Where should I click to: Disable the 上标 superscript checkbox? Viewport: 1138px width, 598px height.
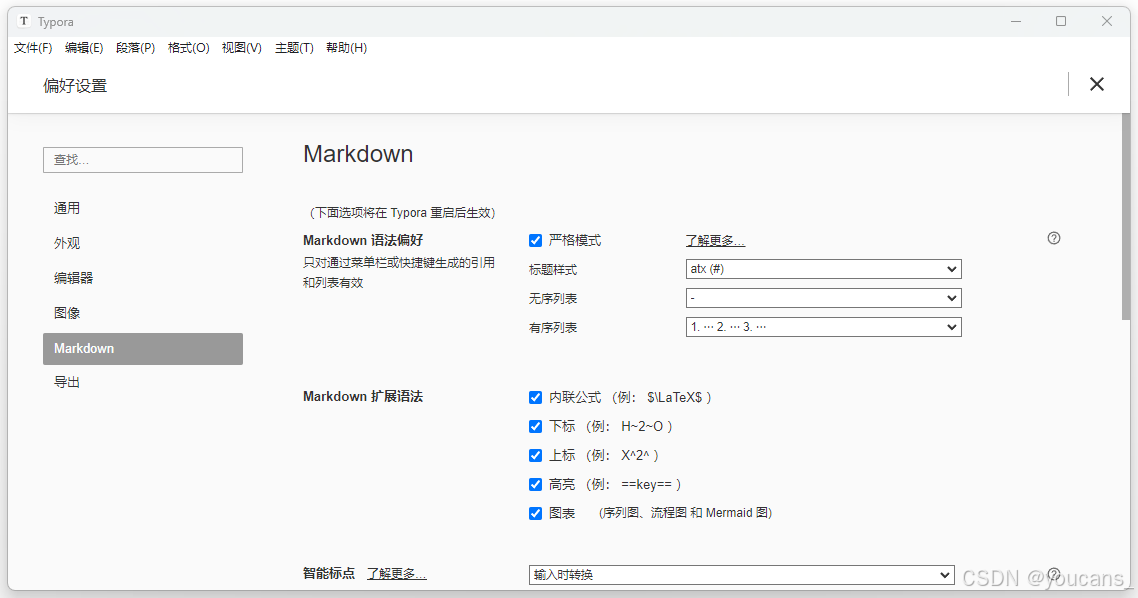[536, 455]
